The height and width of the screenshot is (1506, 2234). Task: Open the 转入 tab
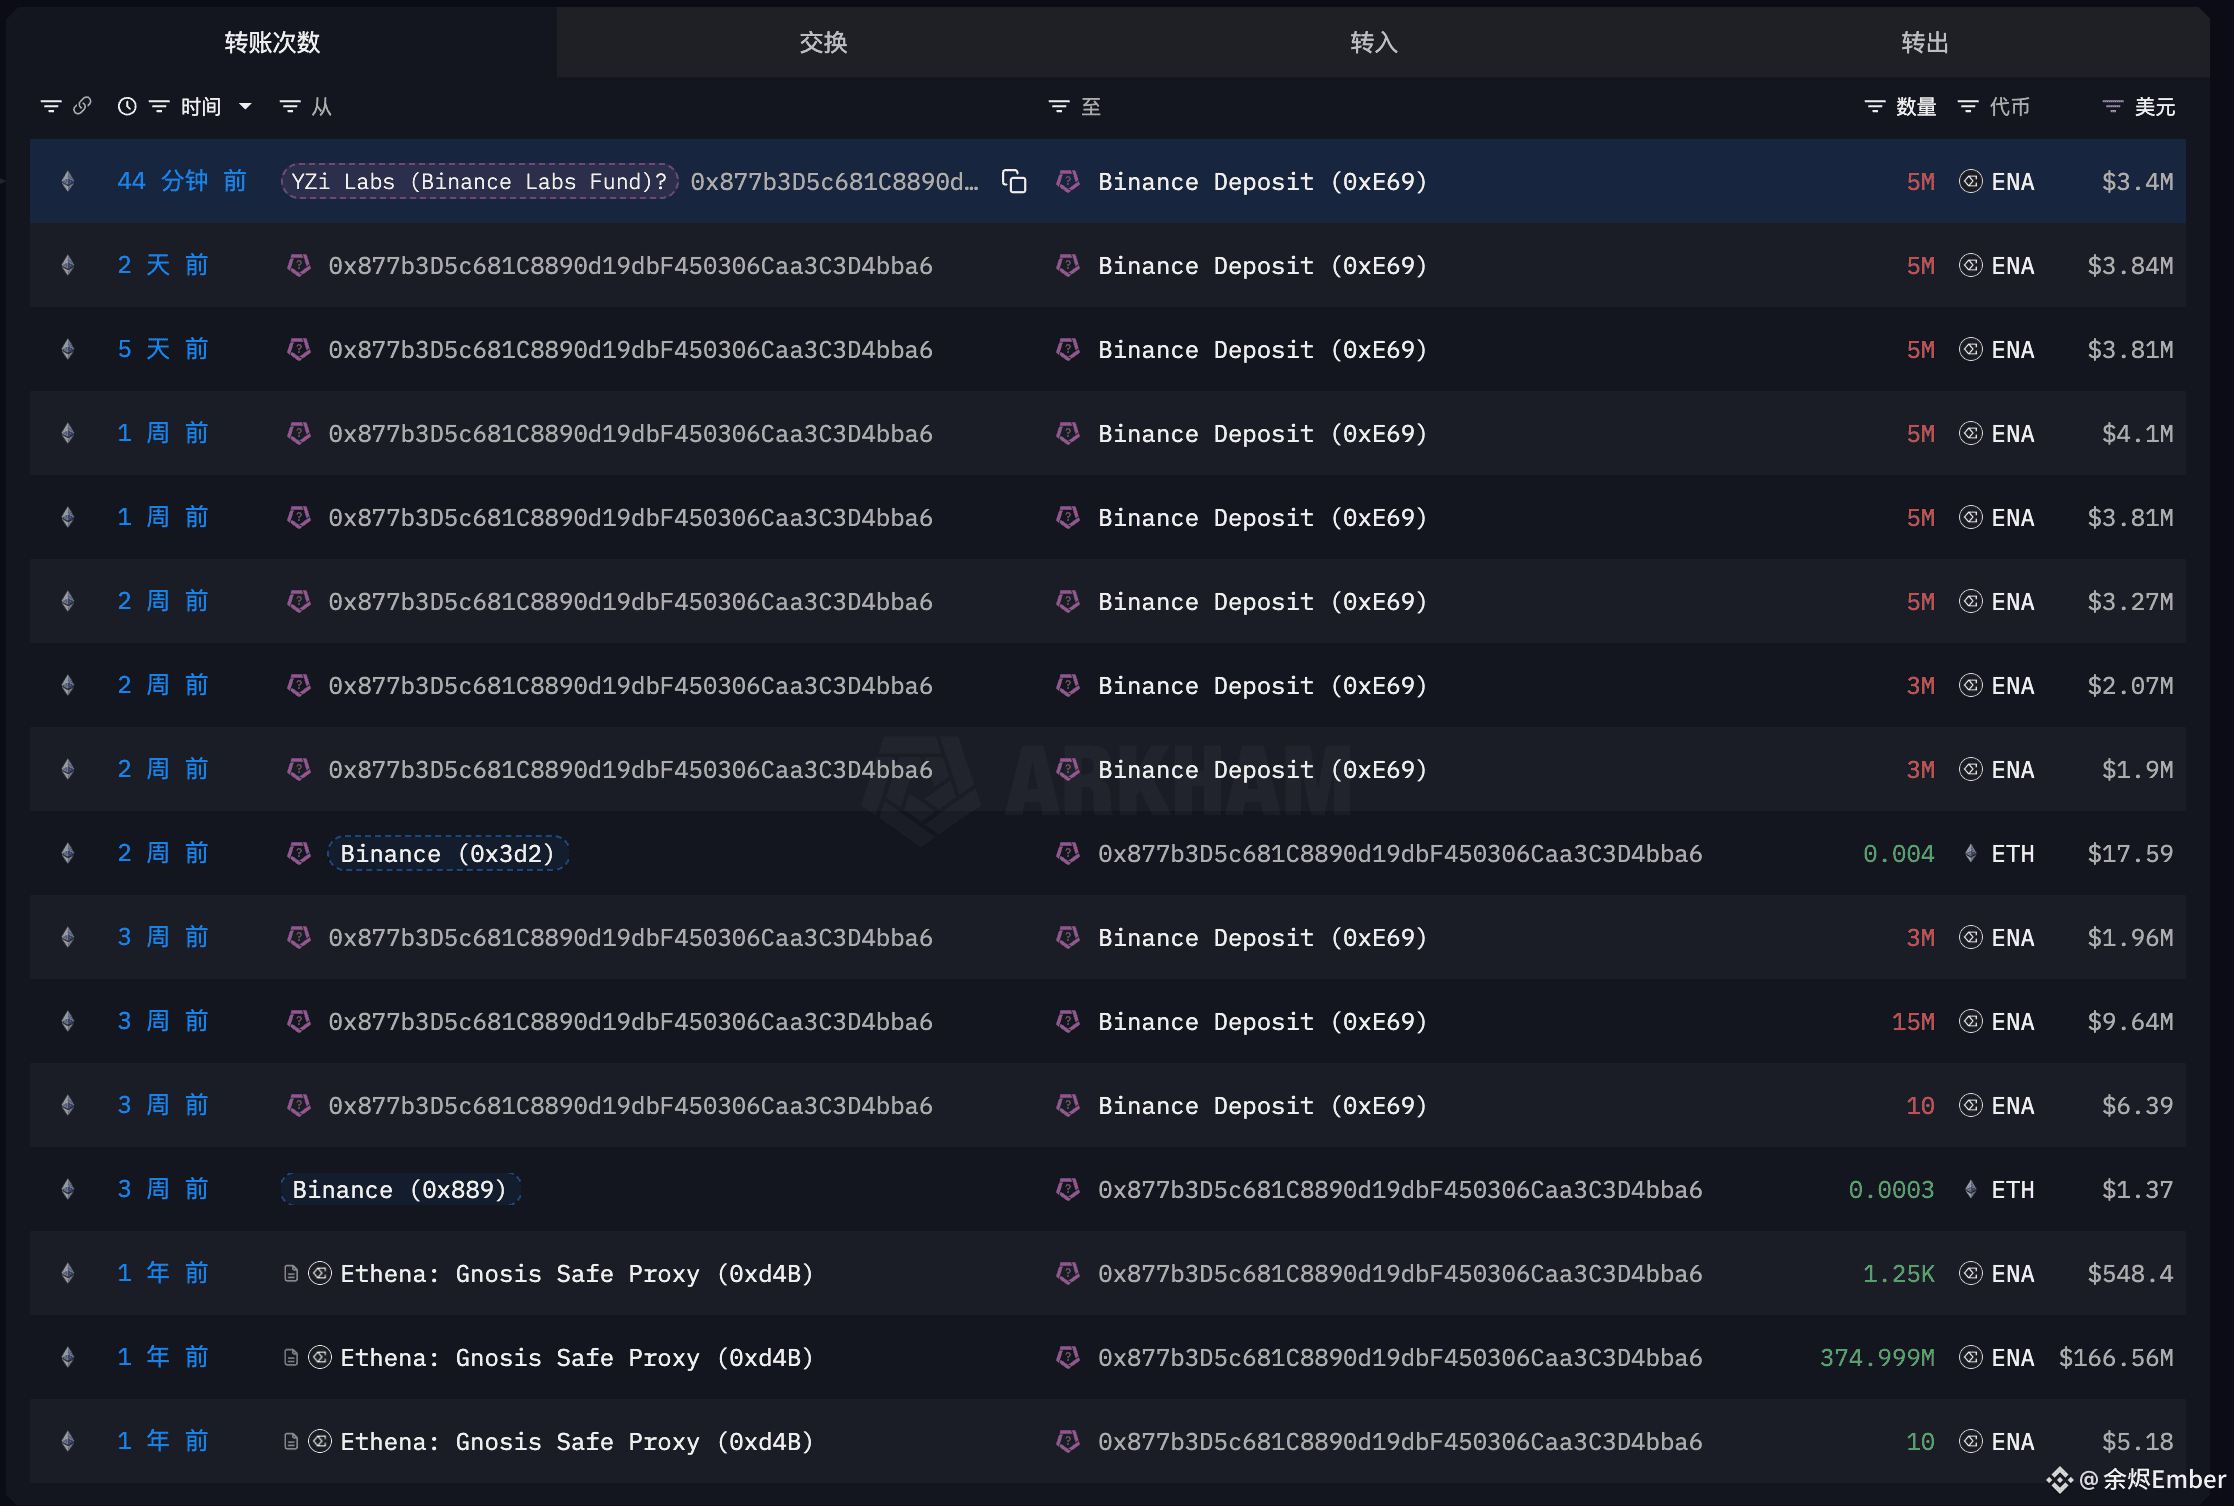[1374, 42]
